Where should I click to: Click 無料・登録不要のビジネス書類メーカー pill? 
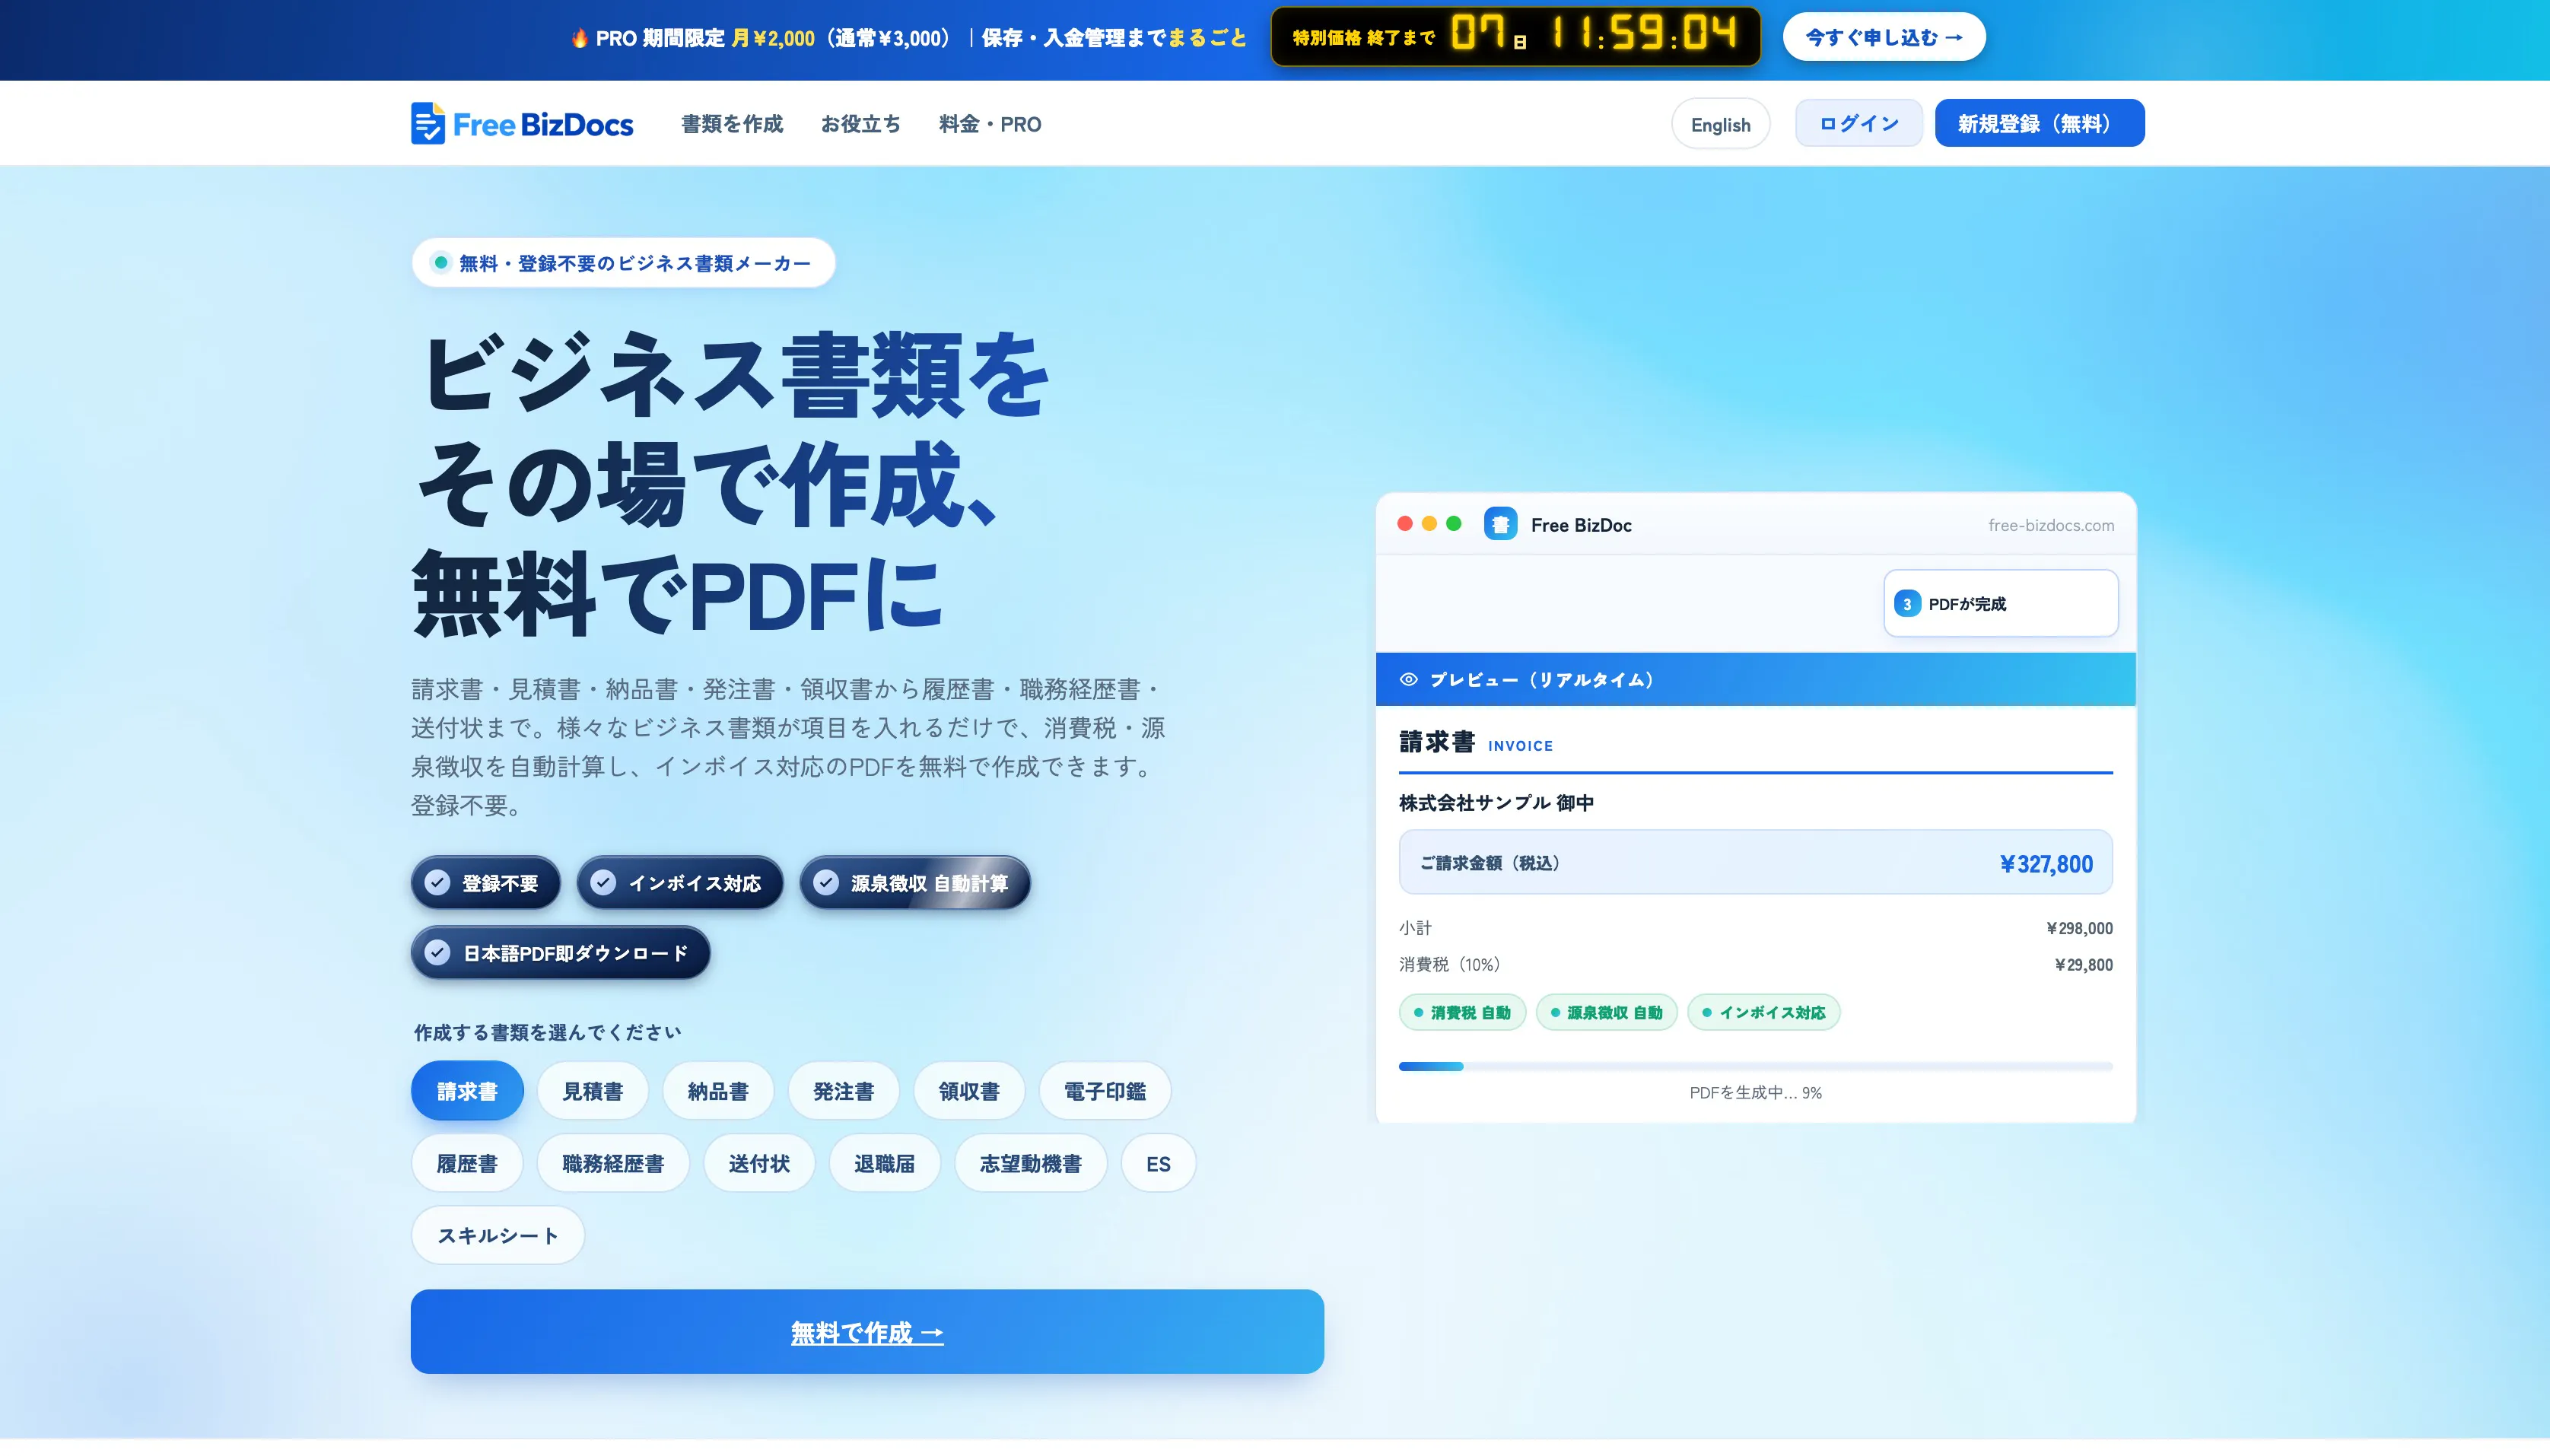(x=623, y=262)
